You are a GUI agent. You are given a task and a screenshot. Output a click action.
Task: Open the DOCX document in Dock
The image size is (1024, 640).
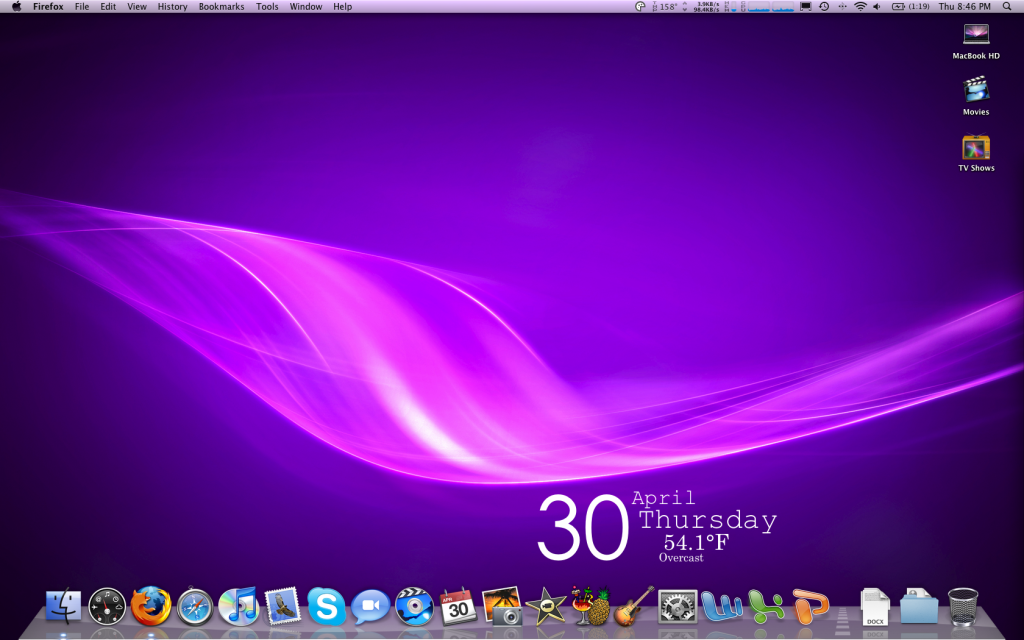[x=875, y=607]
